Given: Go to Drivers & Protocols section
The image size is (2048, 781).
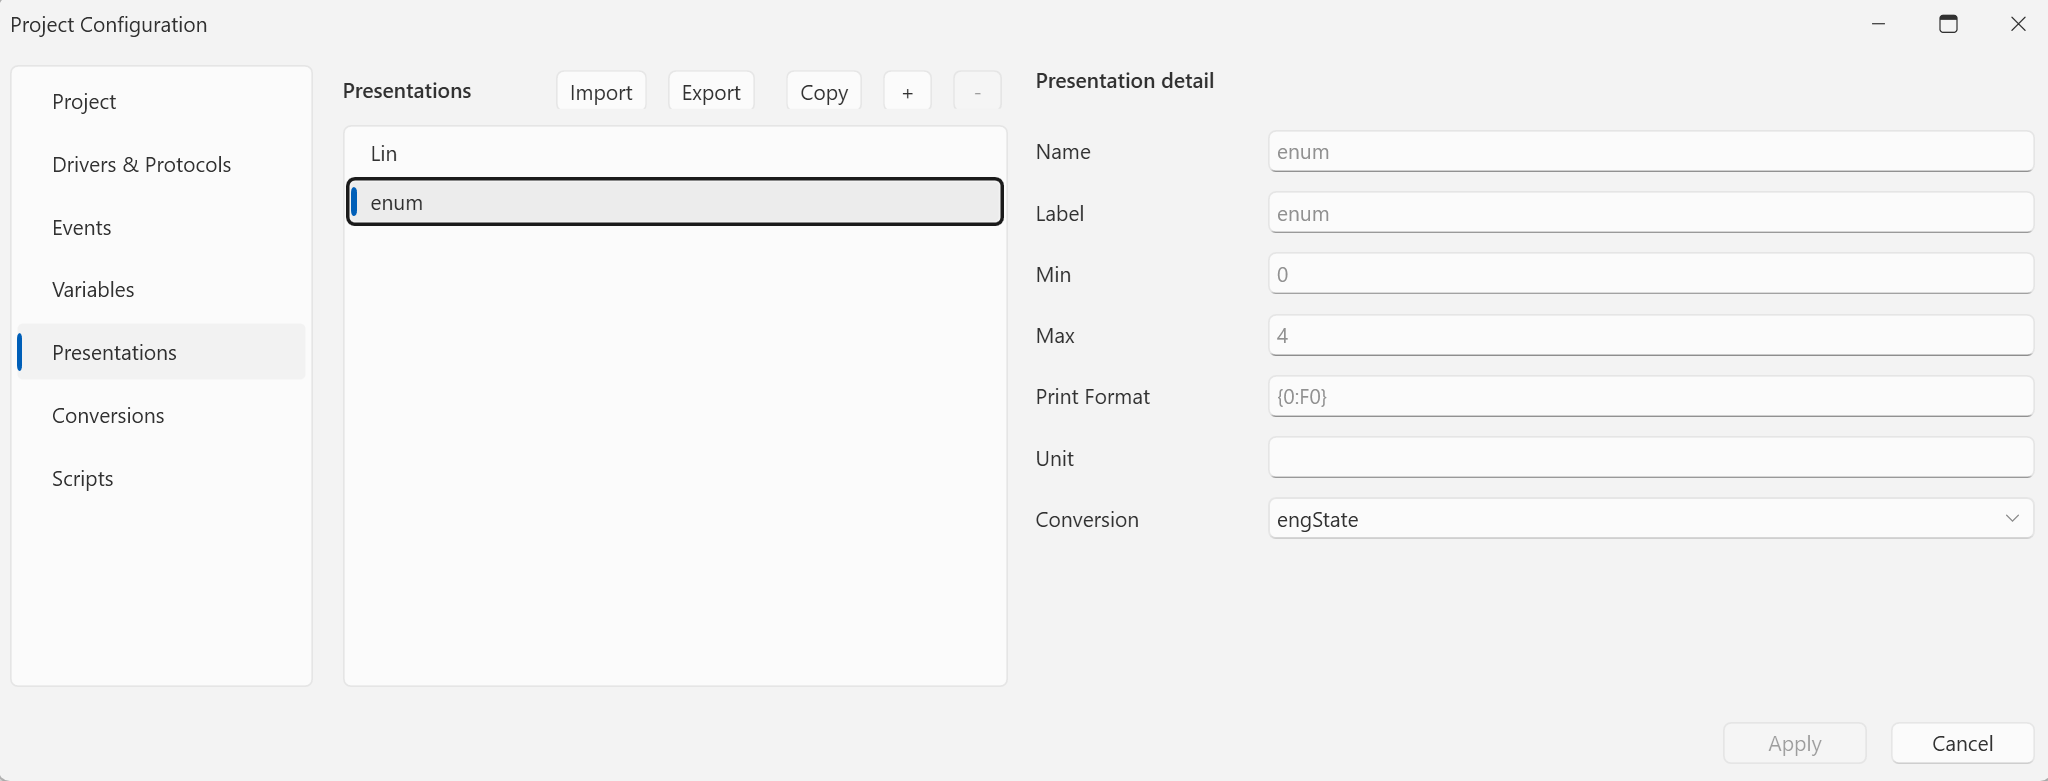Looking at the screenshot, I should pos(161,165).
